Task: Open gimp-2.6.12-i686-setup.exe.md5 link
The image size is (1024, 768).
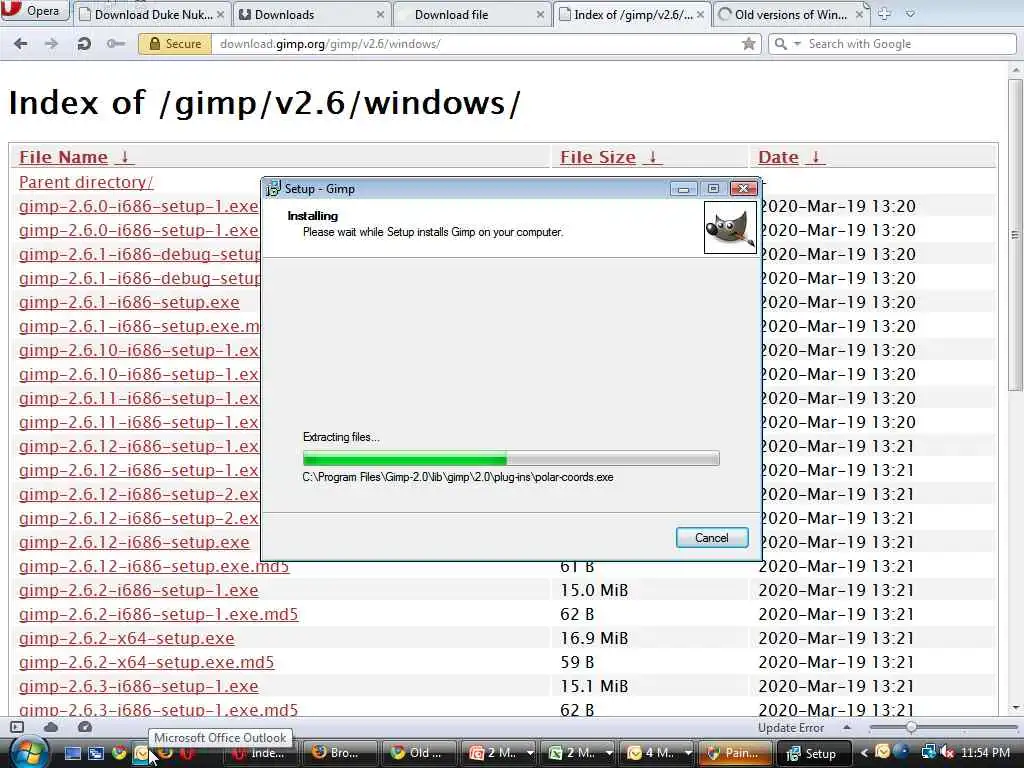Action: point(153,566)
